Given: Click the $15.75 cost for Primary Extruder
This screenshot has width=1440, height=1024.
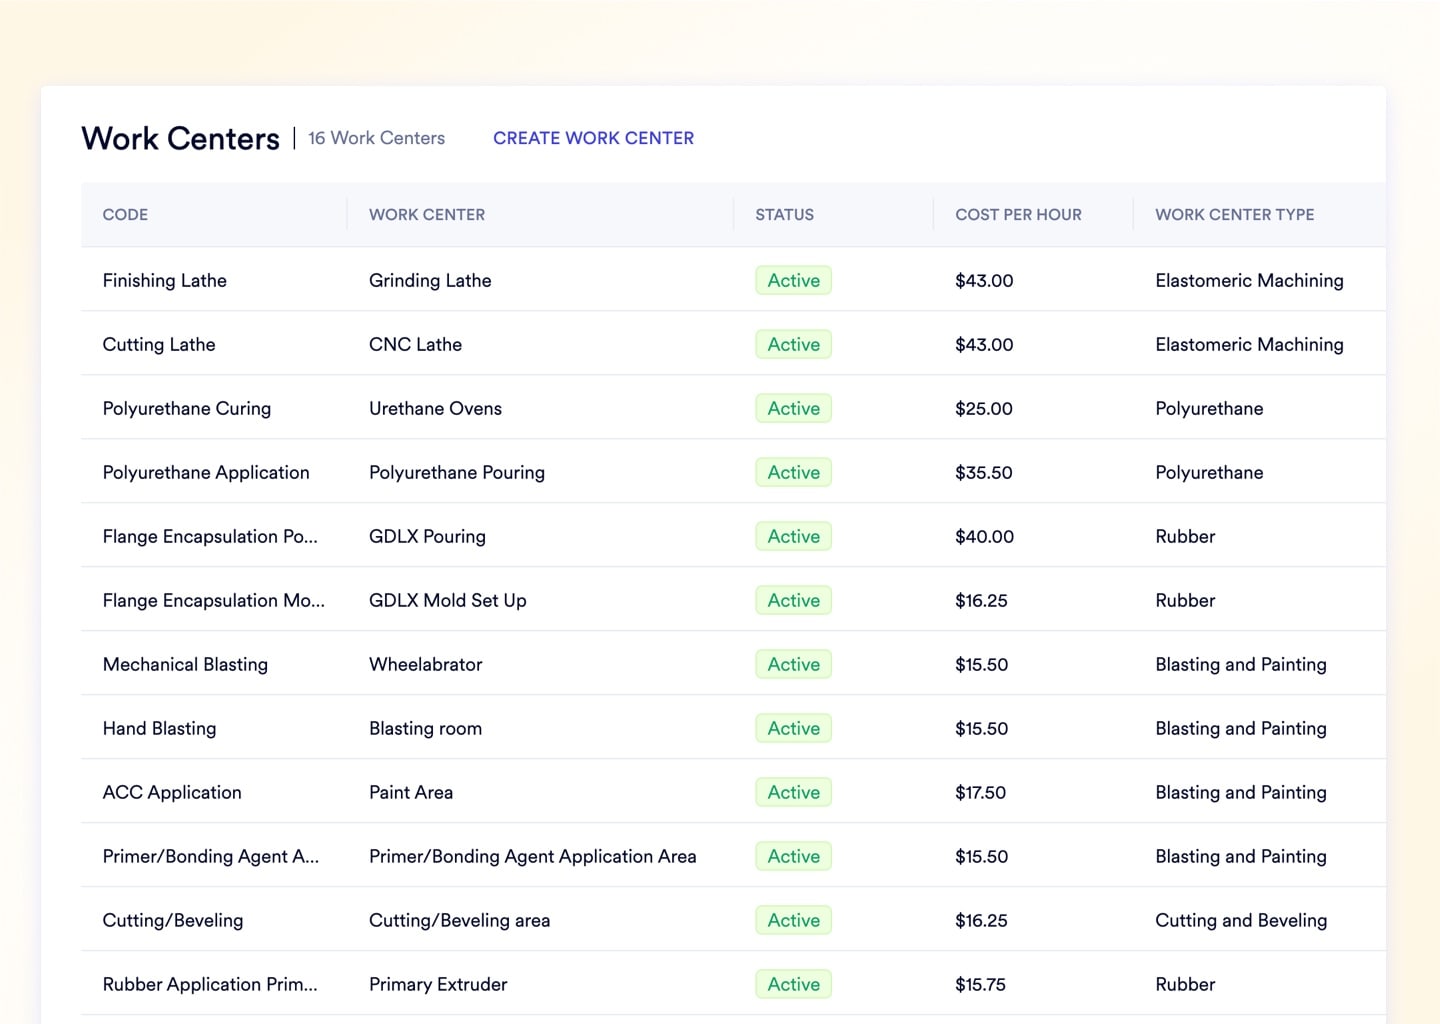Looking at the screenshot, I should 980,984.
